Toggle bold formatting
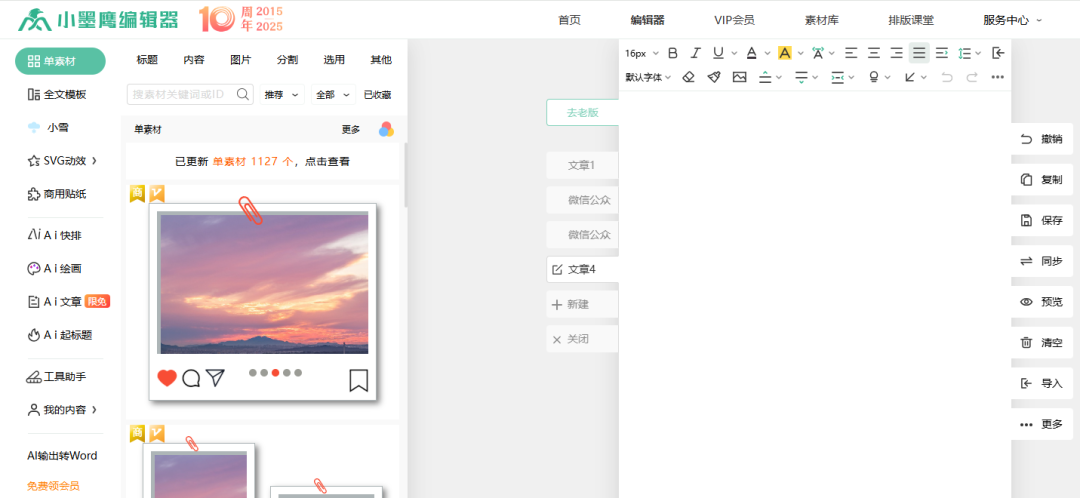The image size is (1080, 498). (x=672, y=53)
